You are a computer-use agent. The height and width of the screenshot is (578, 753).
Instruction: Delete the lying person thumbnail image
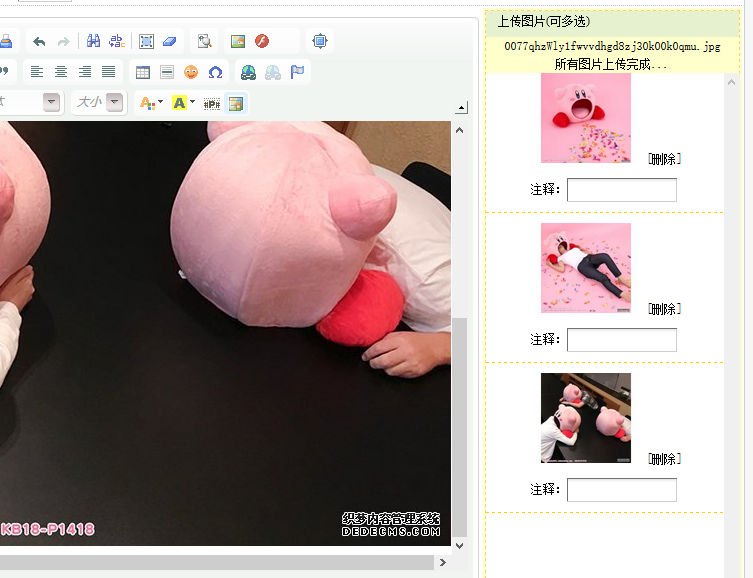(x=665, y=309)
